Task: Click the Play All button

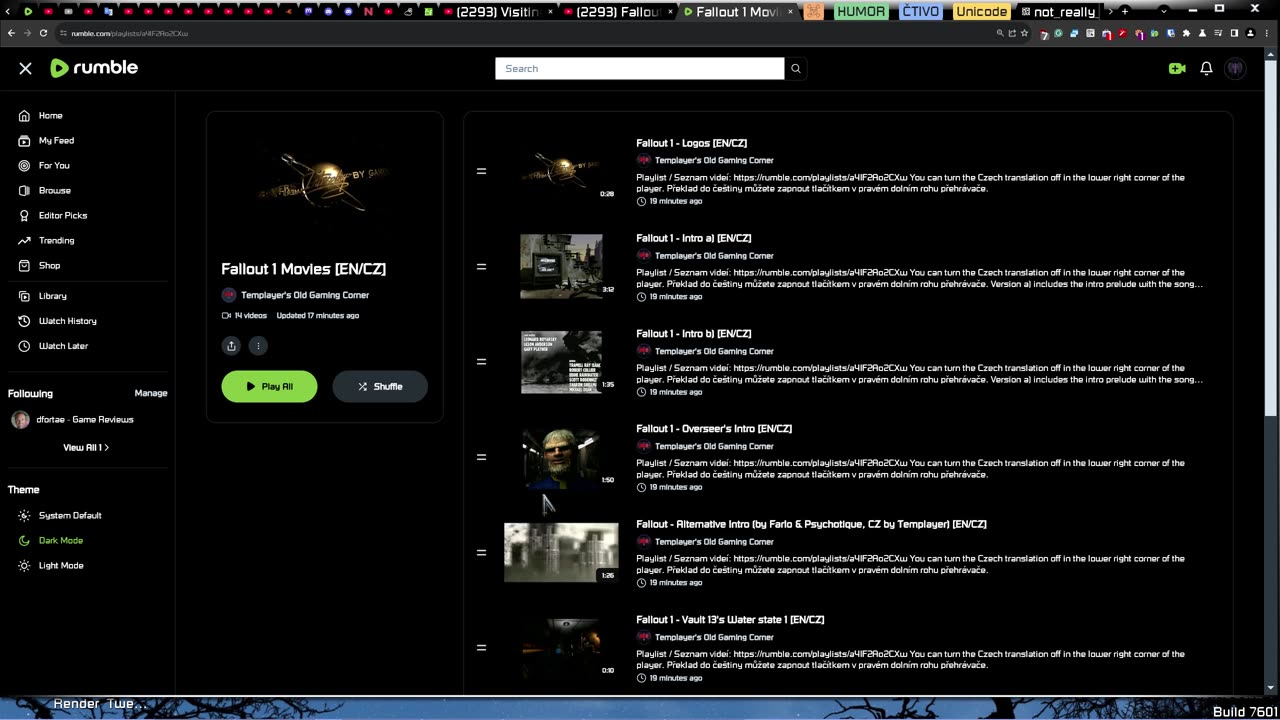Action: tap(269, 386)
